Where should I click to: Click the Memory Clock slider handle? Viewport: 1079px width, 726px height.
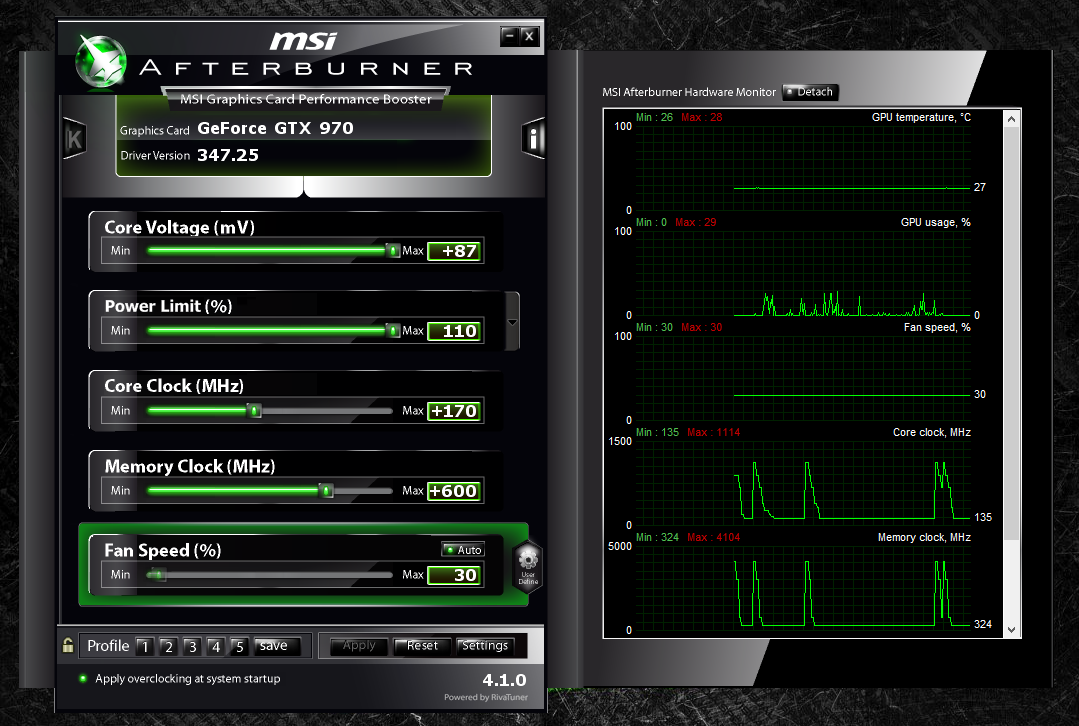327,491
